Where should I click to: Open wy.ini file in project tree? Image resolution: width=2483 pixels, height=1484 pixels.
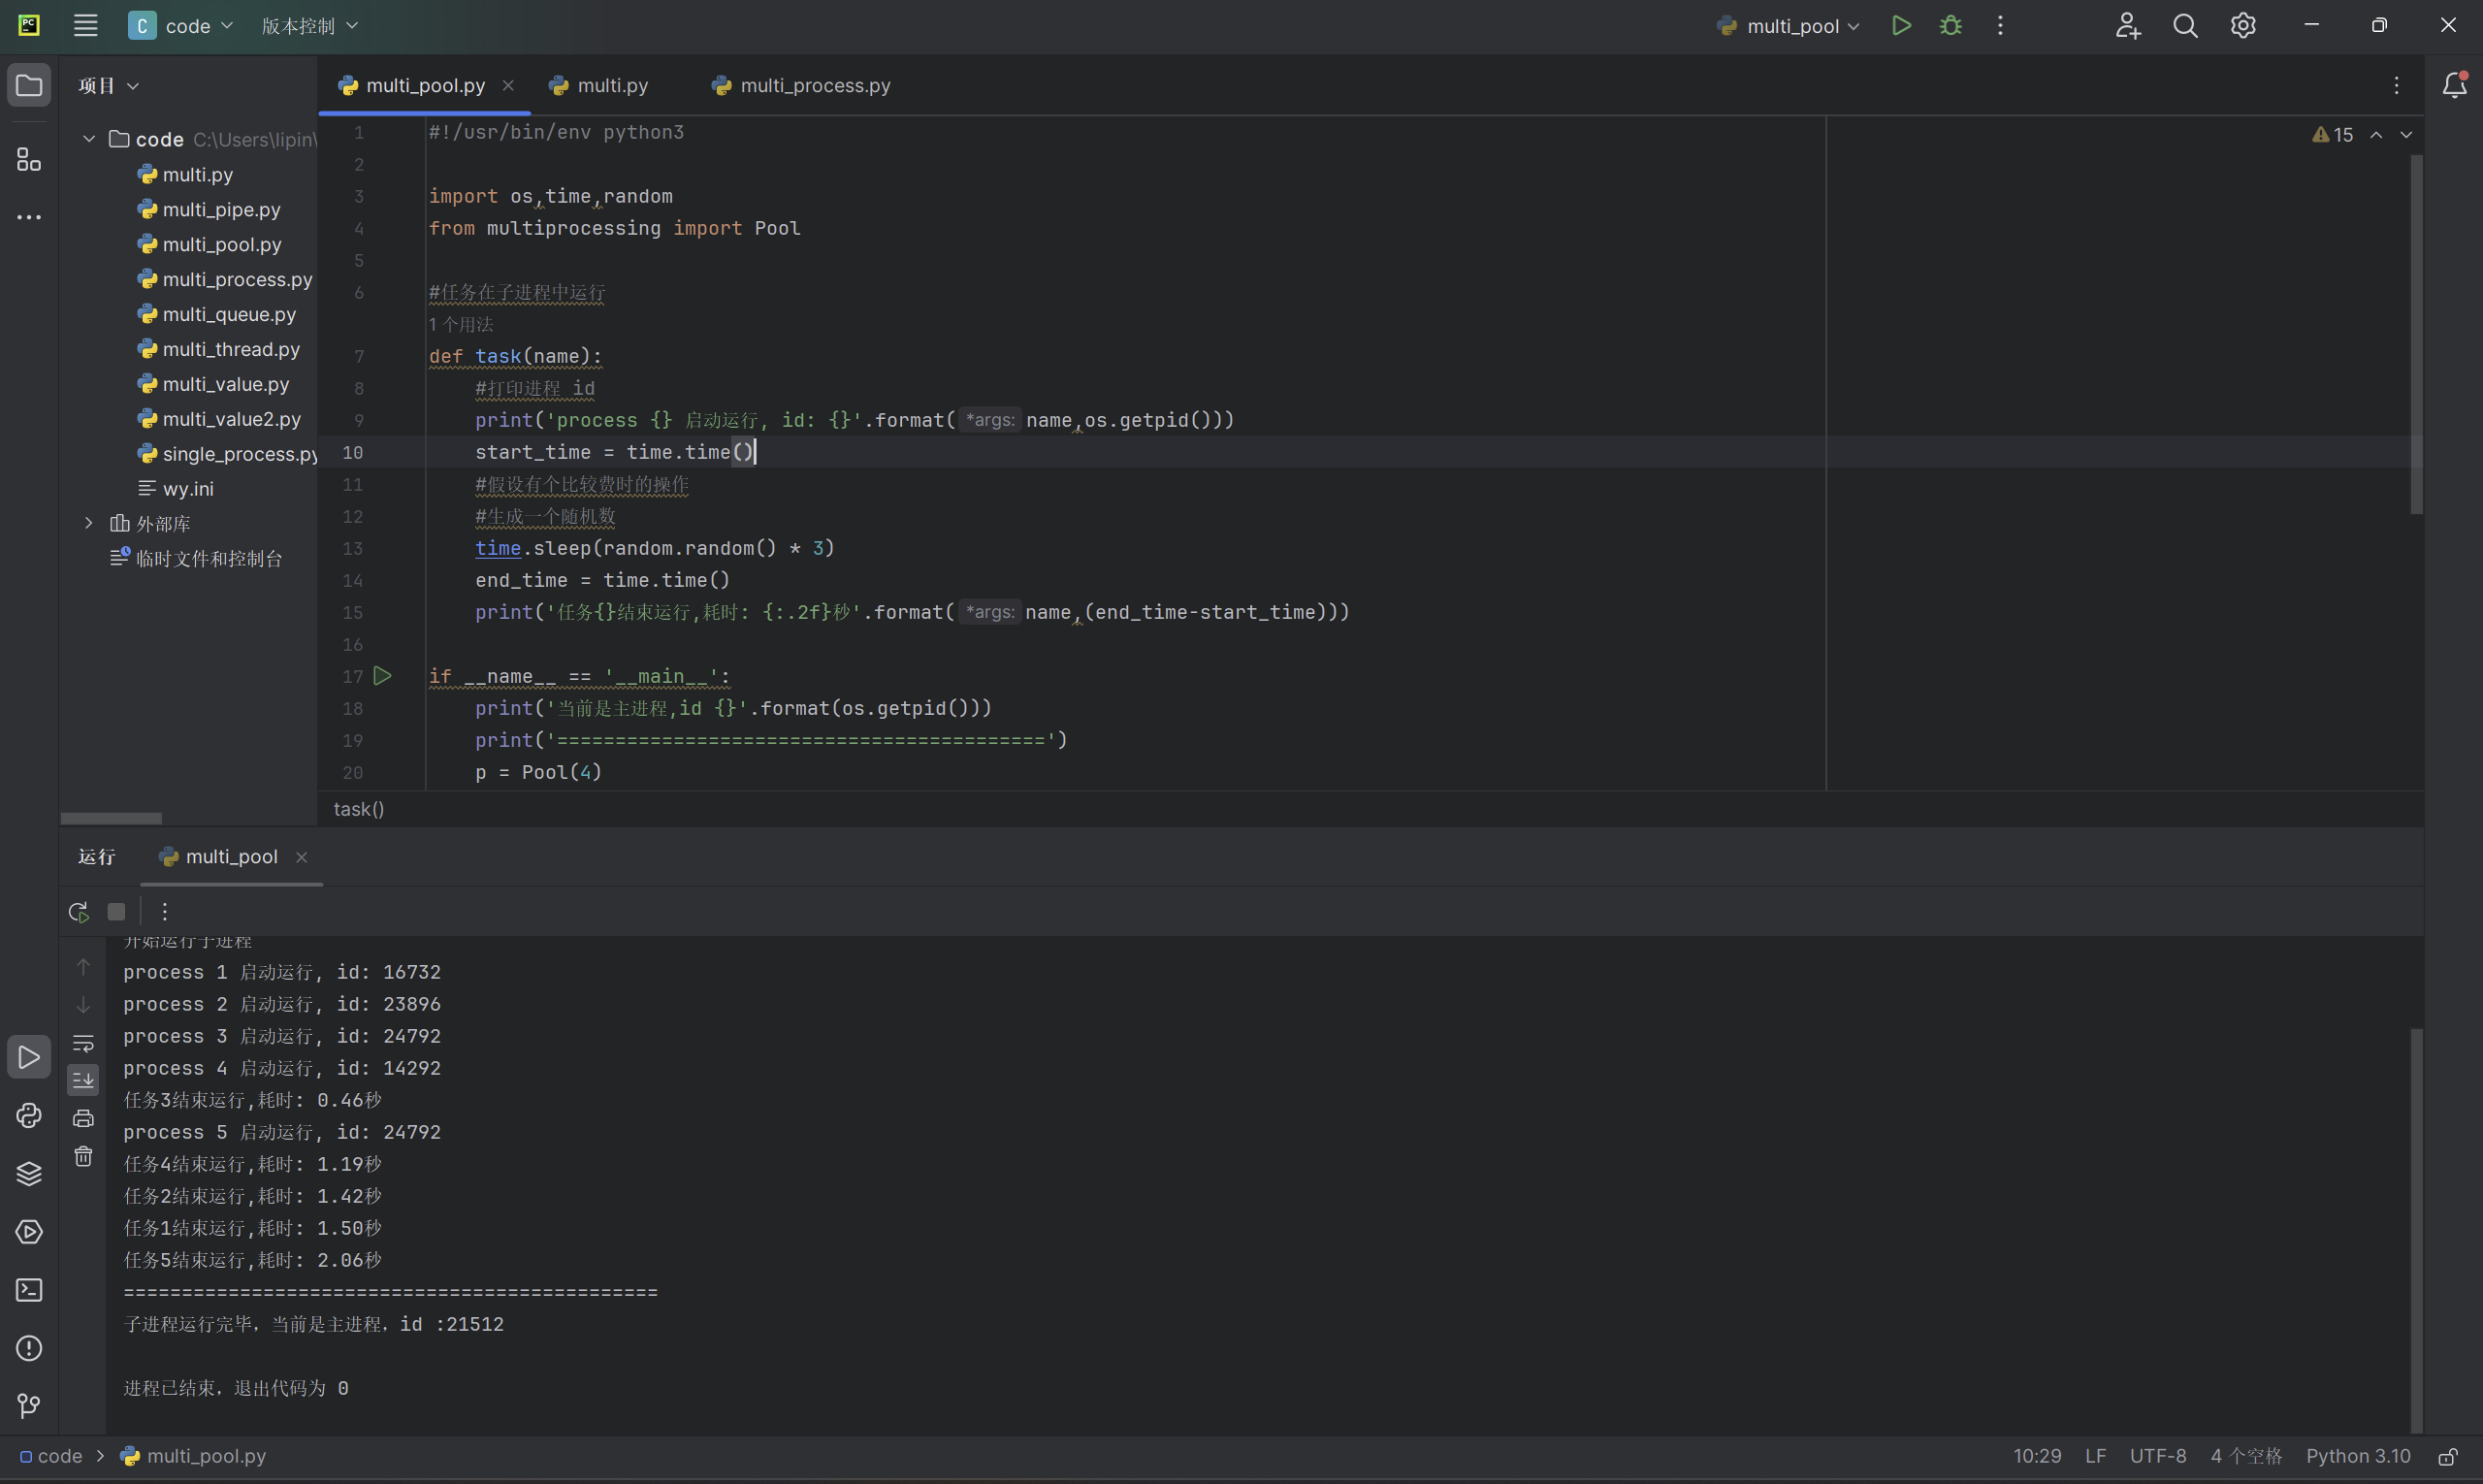coord(176,489)
